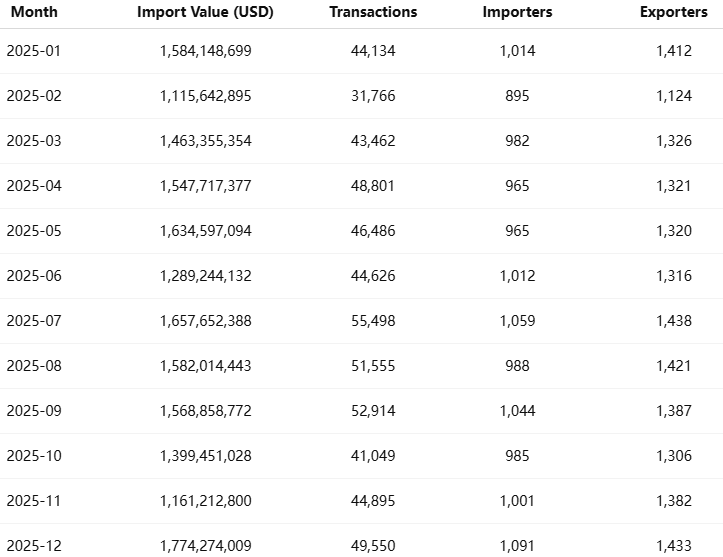Screen dimensions: 723x557
Task: Click the importers value 1,044
Action: coord(517,411)
